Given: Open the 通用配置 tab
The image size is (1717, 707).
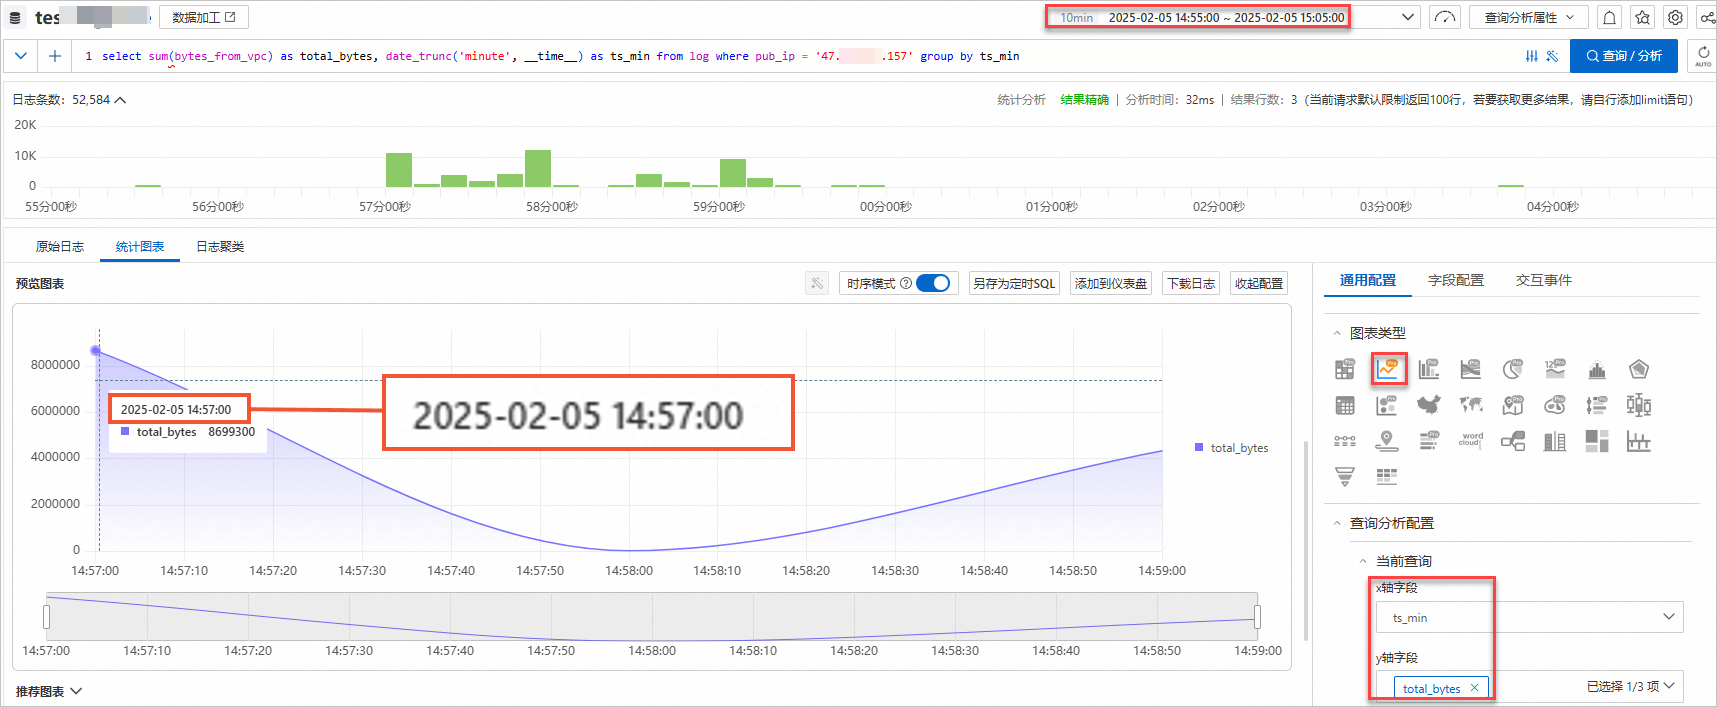Looking at the screenshot, I should pyautogui.click(x=1368, y=280).
